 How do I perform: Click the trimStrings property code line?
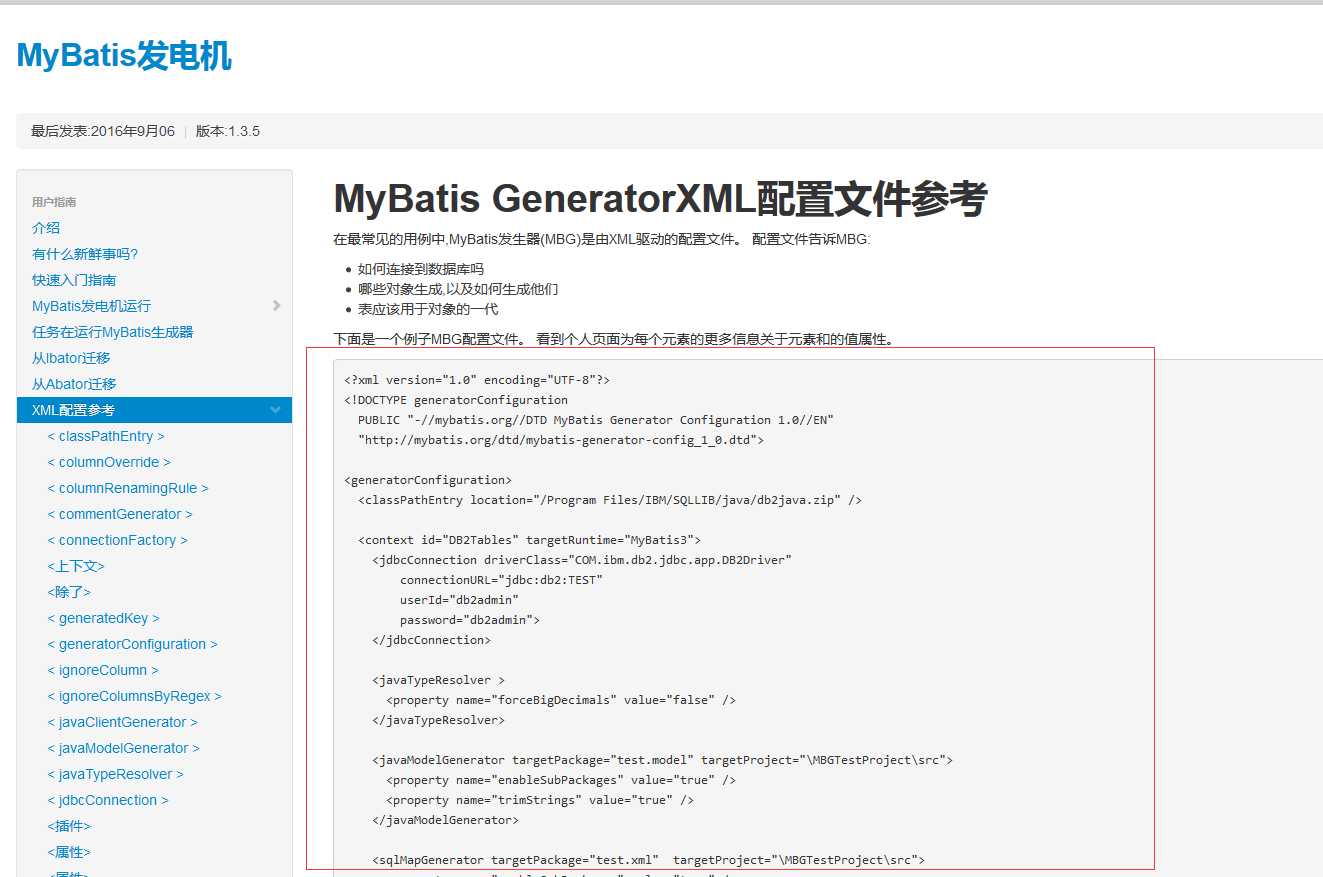point(540,800)
